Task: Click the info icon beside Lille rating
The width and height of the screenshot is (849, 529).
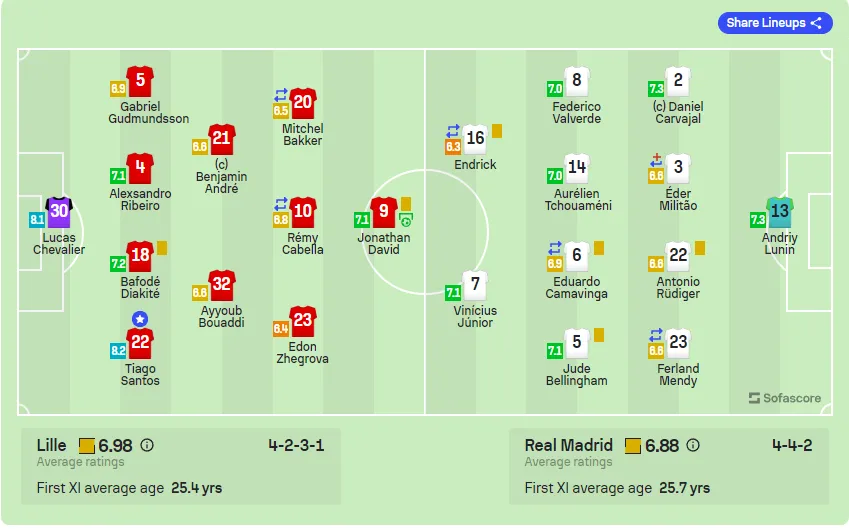Action: pyautogui.click(x=147, y=445)
